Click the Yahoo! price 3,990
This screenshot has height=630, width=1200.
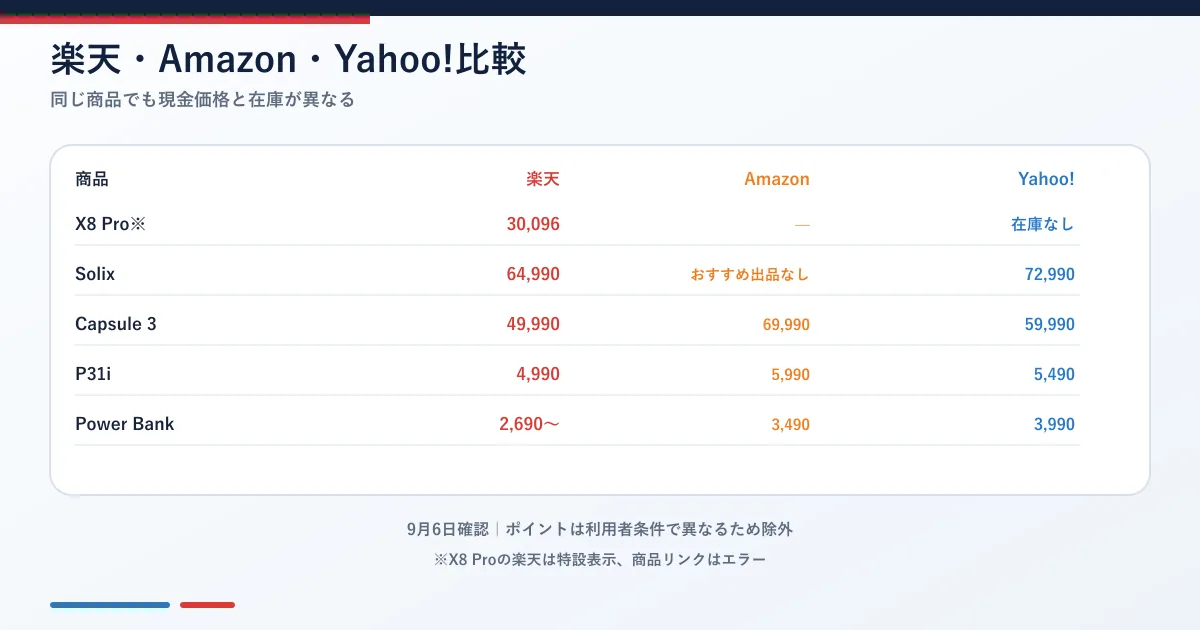coord(1055,424)
